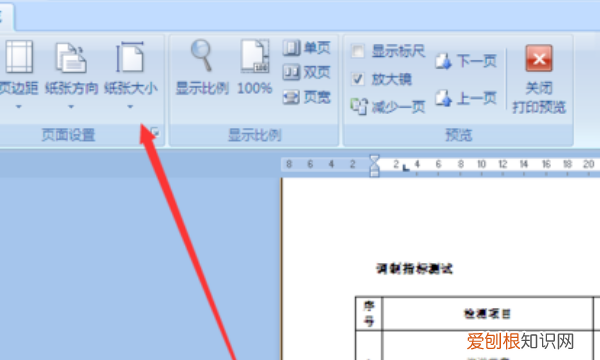Image resolution: width=600 pixels, height=360 pixels.
Task: Click the 调制指标测试 heading text
Action: click(x=414, y=269)
